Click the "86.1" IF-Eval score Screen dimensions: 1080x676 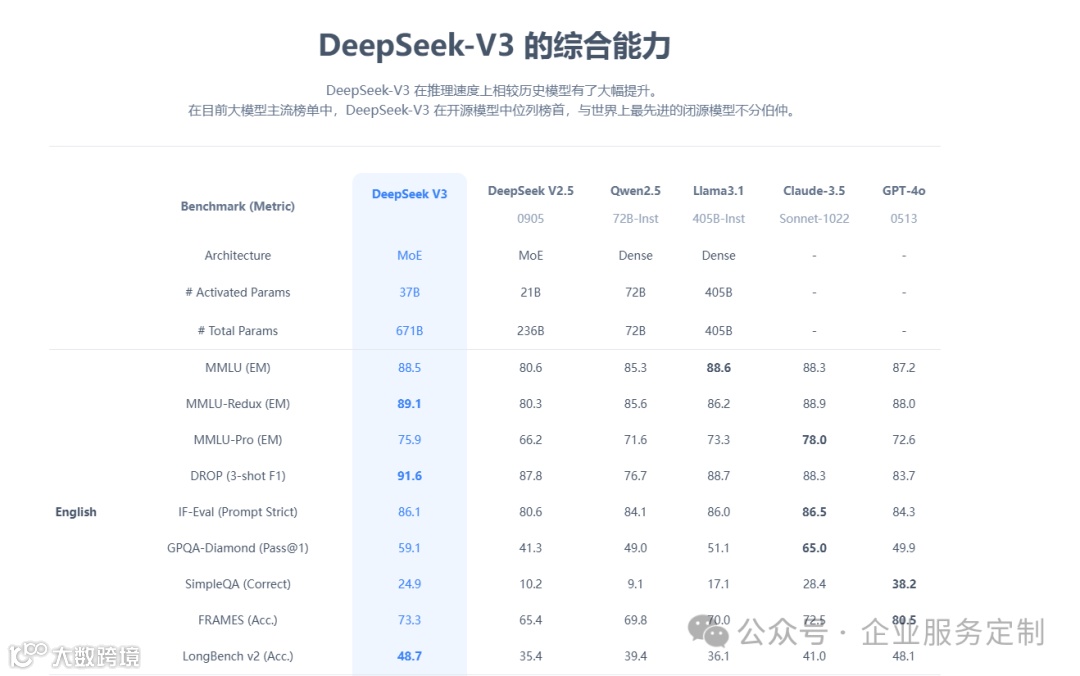click(x=409, y=512)
